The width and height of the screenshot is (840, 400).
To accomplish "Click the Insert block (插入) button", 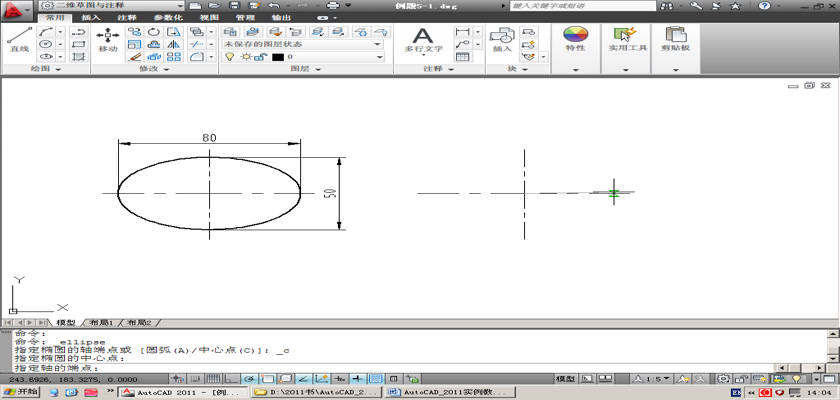I will 502,41.
